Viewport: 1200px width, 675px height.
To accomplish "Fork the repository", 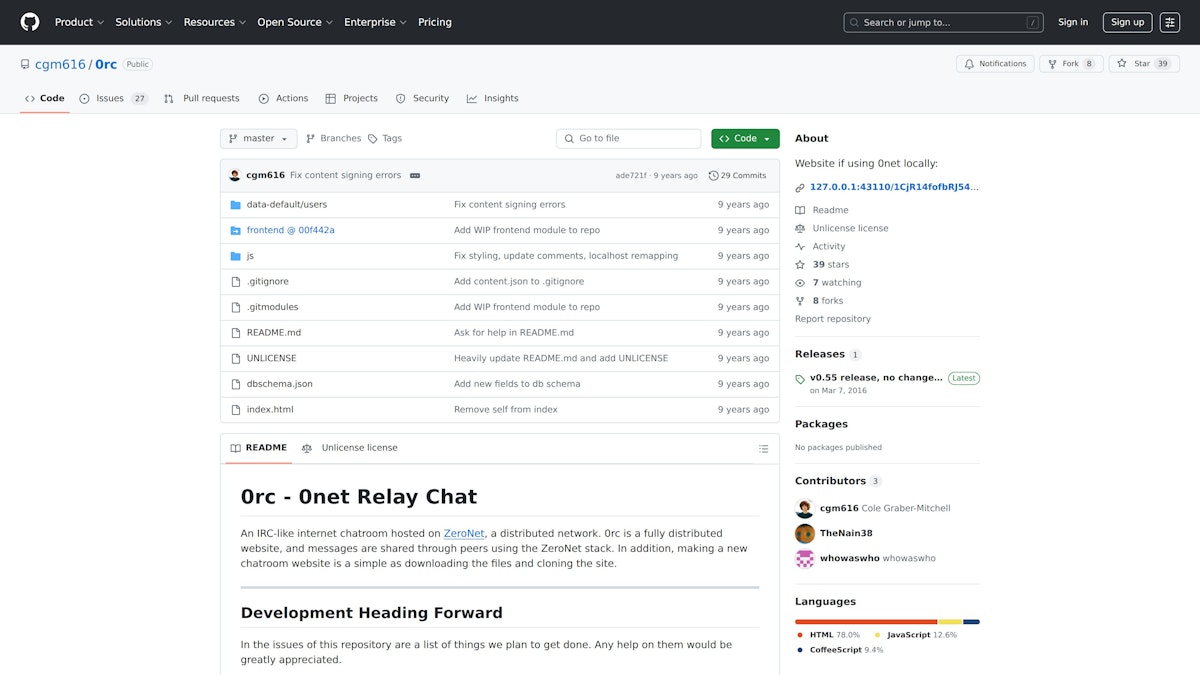I will (1070, 64).
